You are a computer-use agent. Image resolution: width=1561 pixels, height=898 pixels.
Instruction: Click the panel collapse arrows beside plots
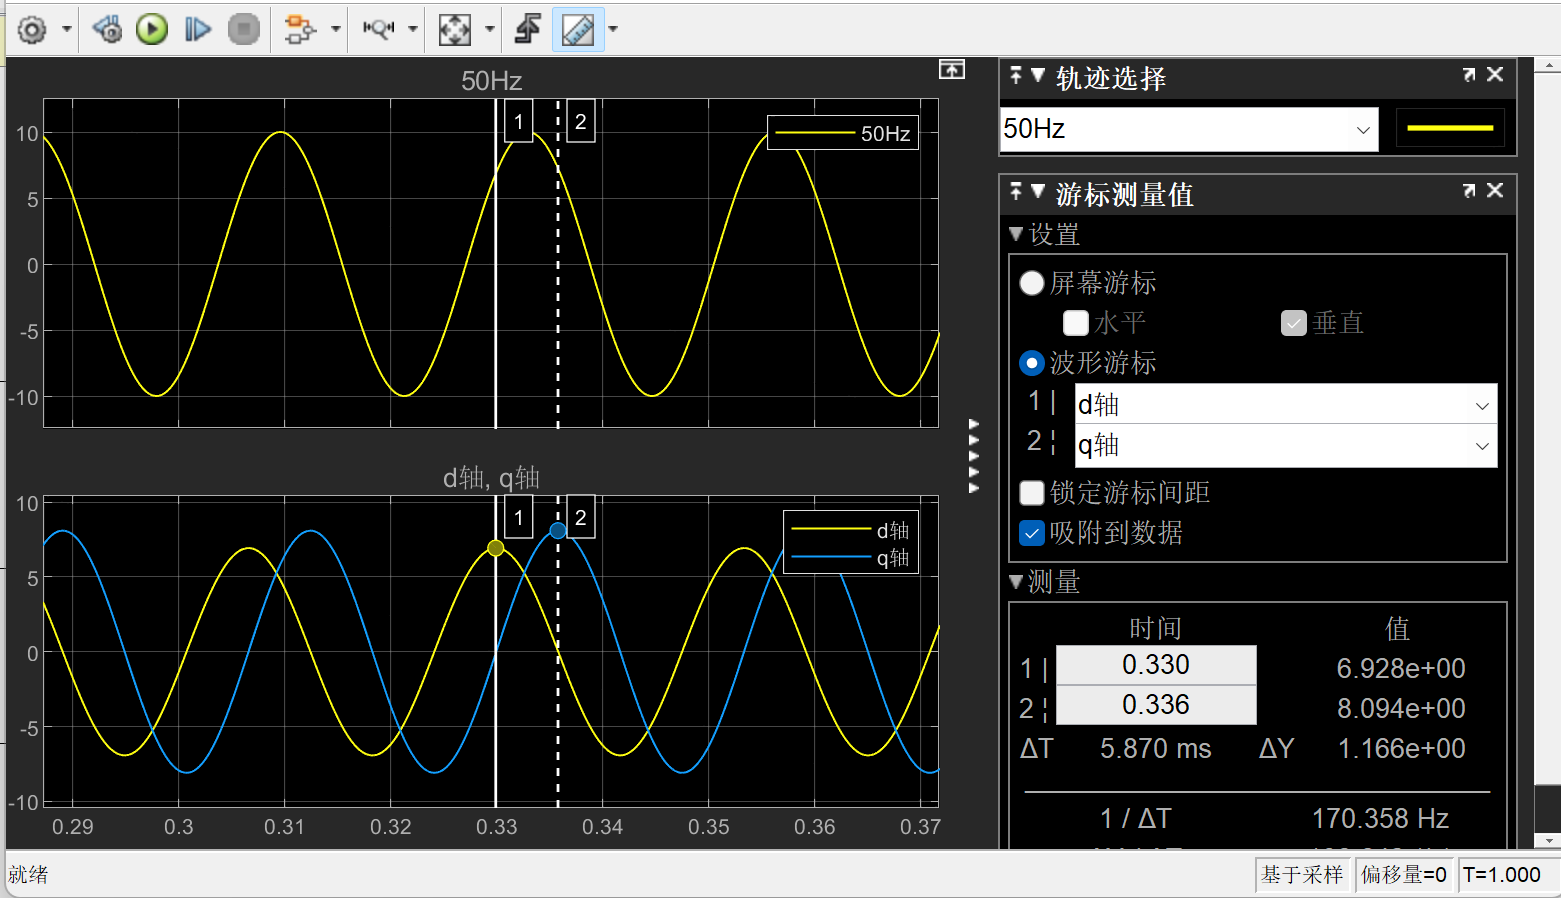974,456
